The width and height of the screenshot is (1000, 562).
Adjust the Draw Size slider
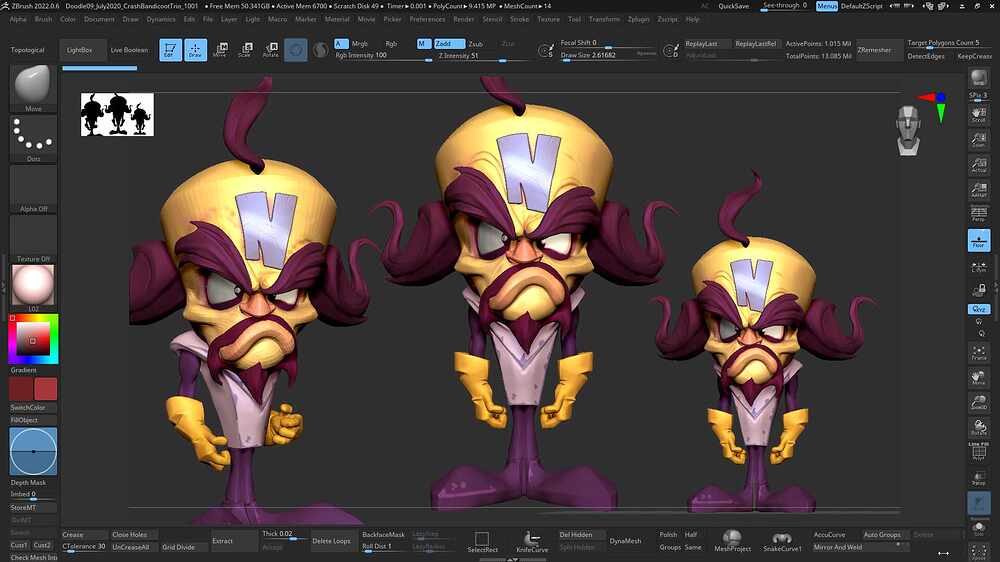[607, 55]
